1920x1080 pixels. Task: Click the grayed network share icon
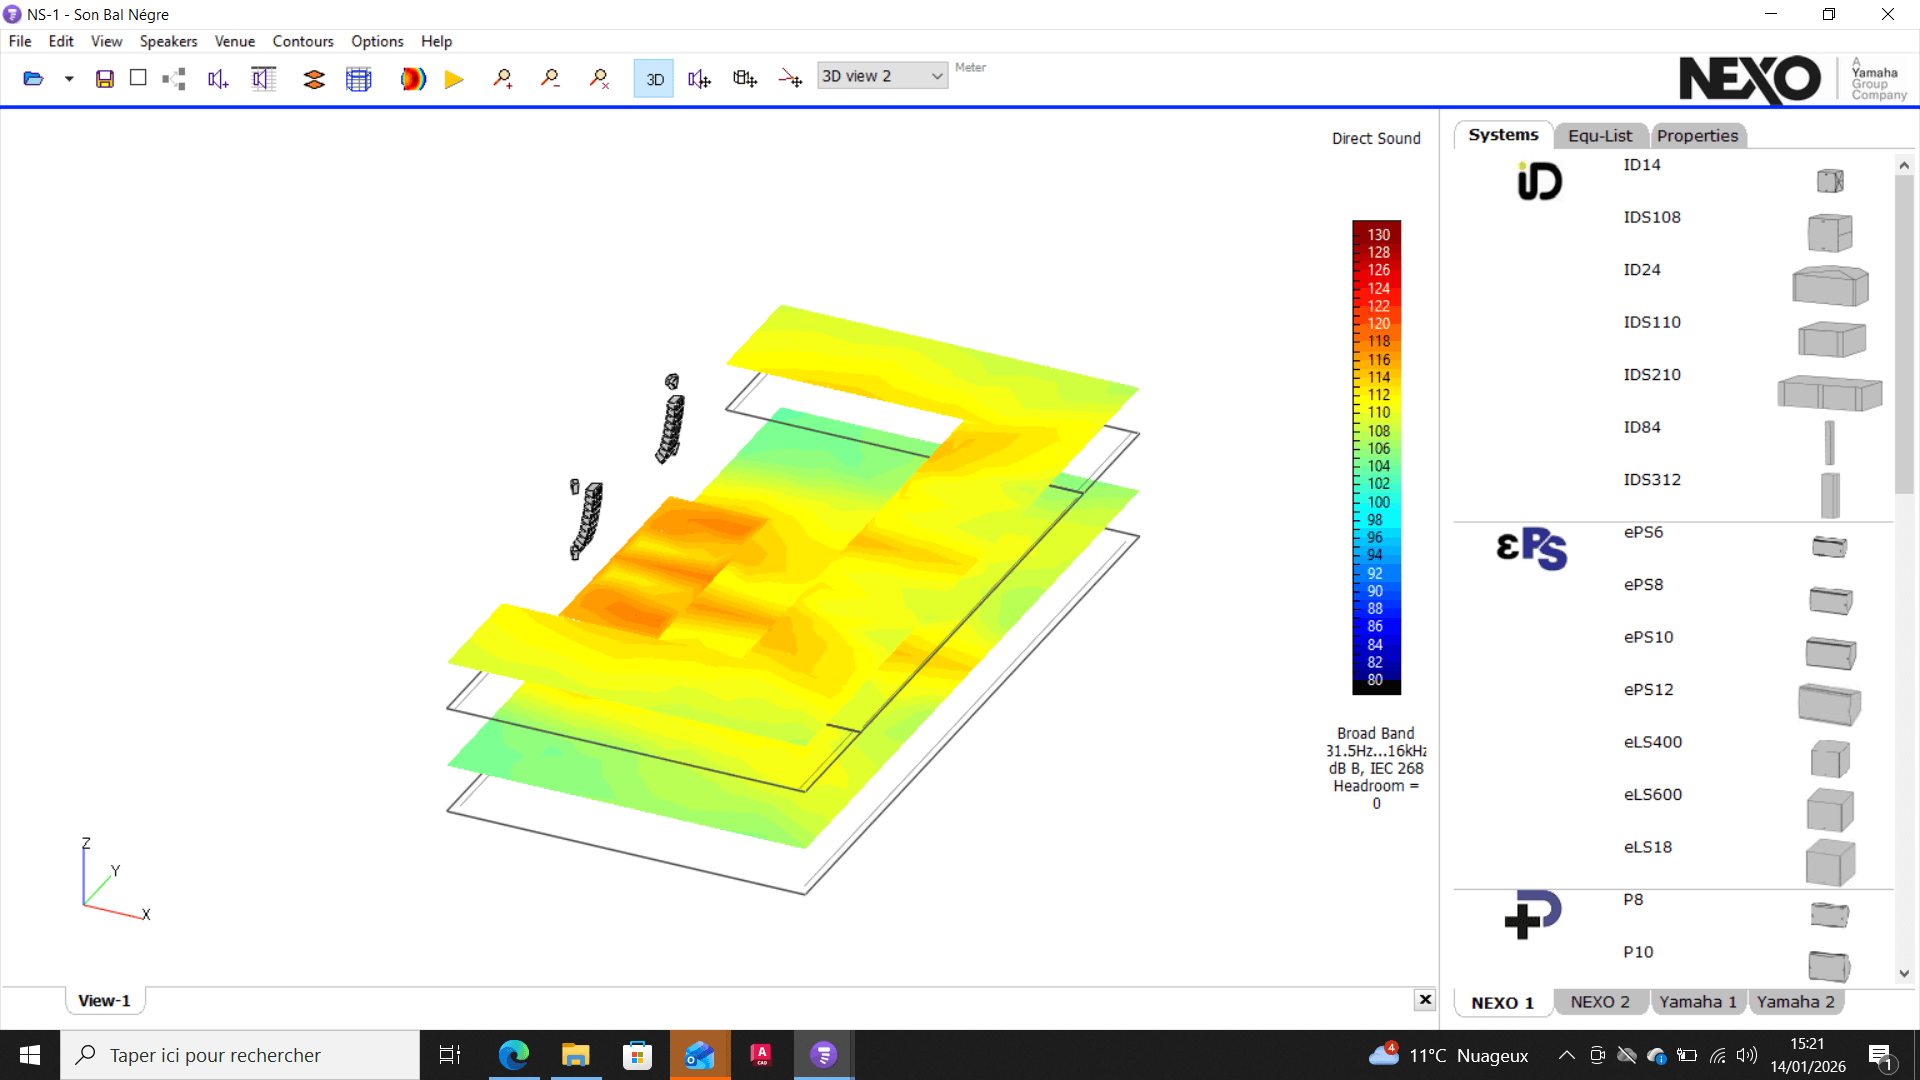coord(174,78)
